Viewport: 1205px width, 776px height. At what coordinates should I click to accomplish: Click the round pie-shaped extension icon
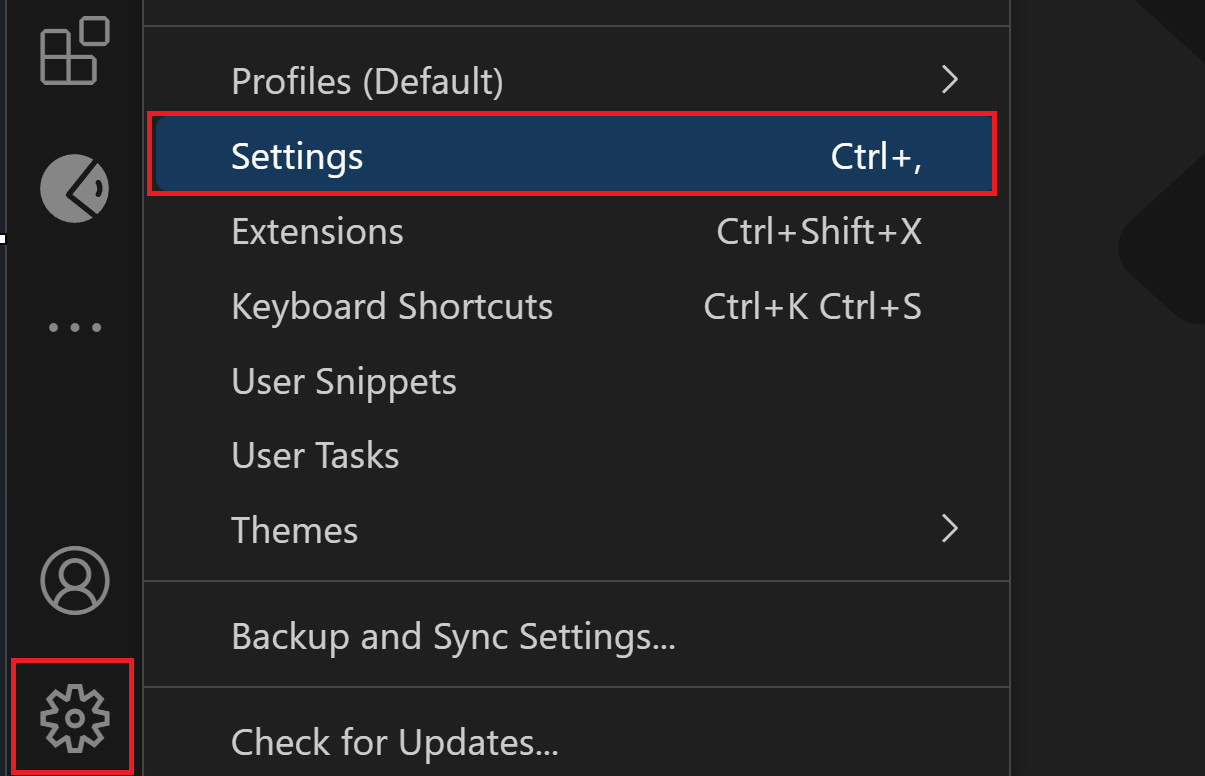tap(74, 187)
